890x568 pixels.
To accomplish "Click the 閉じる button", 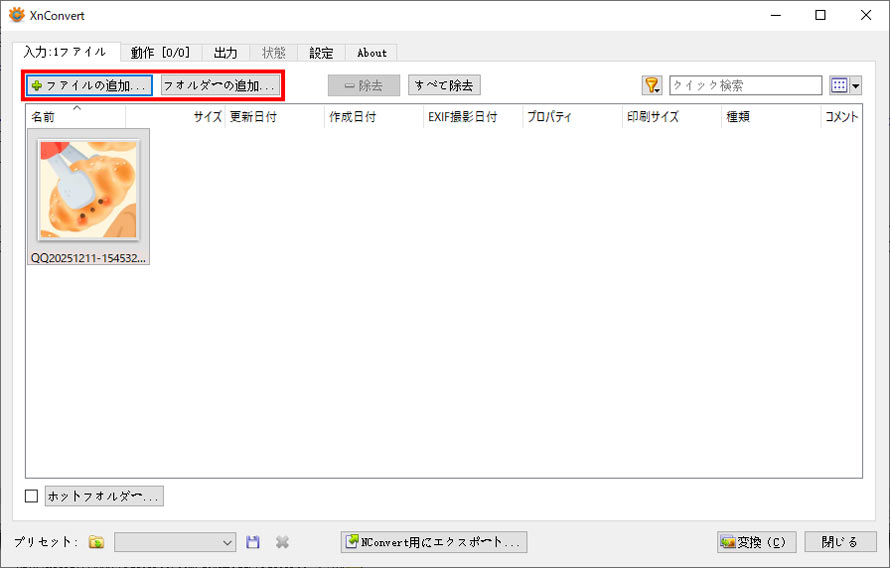I will 840,542.
